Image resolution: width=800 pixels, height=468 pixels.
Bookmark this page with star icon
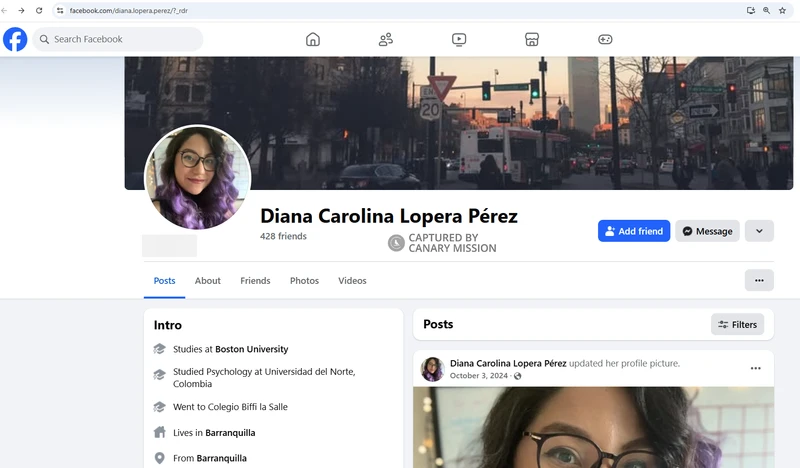click(x=782, y=10)
